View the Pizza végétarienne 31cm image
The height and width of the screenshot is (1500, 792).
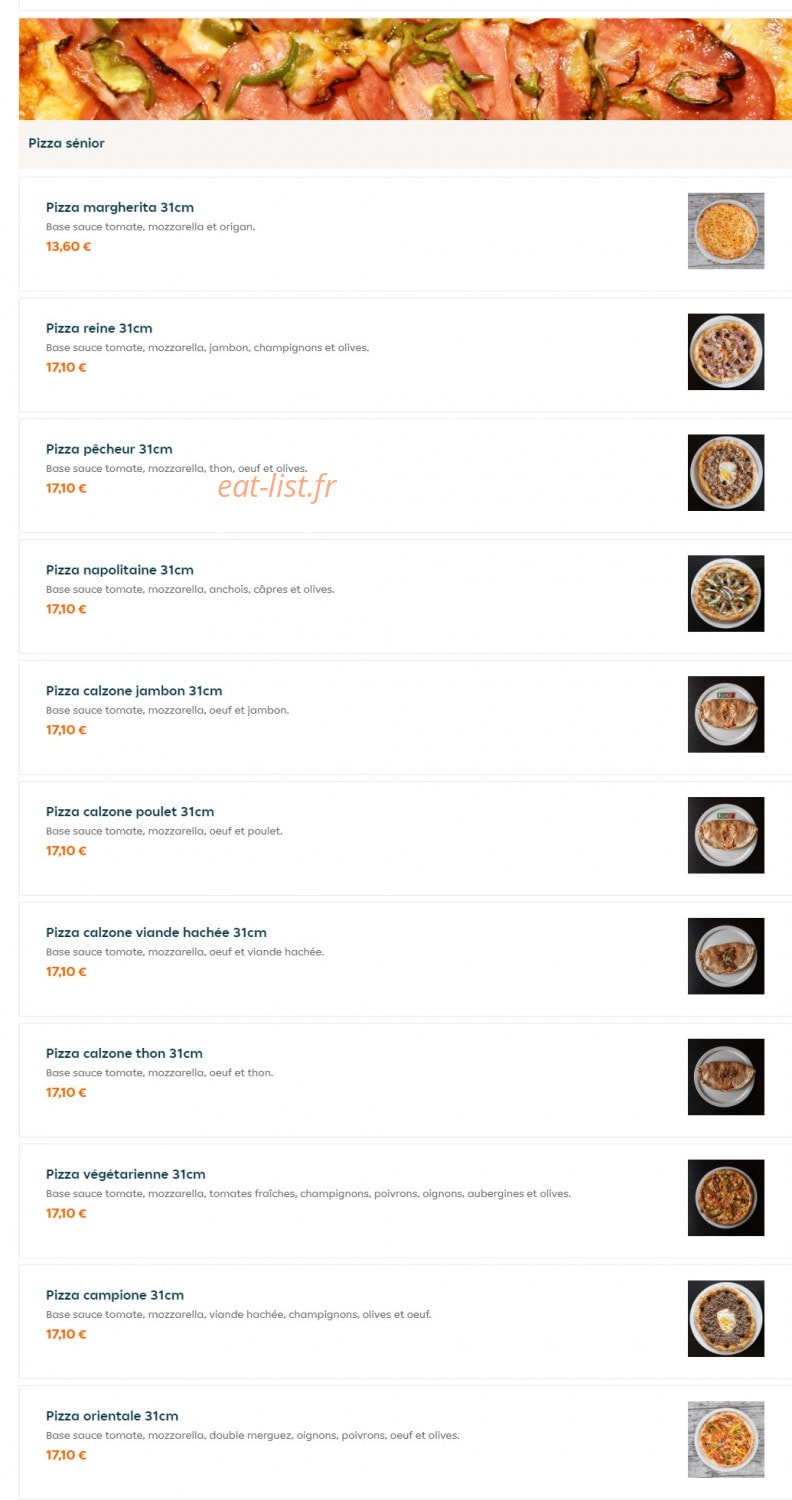[x=725, y=1198]
